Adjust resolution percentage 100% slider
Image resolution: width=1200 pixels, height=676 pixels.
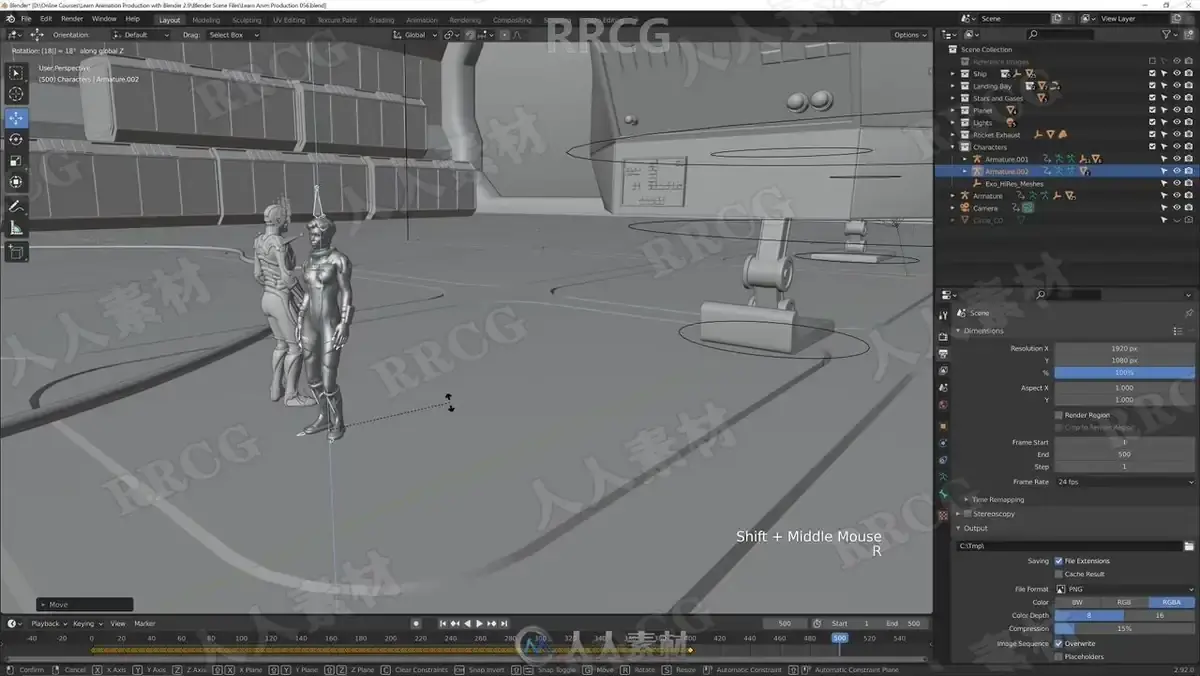(1124, 372)
